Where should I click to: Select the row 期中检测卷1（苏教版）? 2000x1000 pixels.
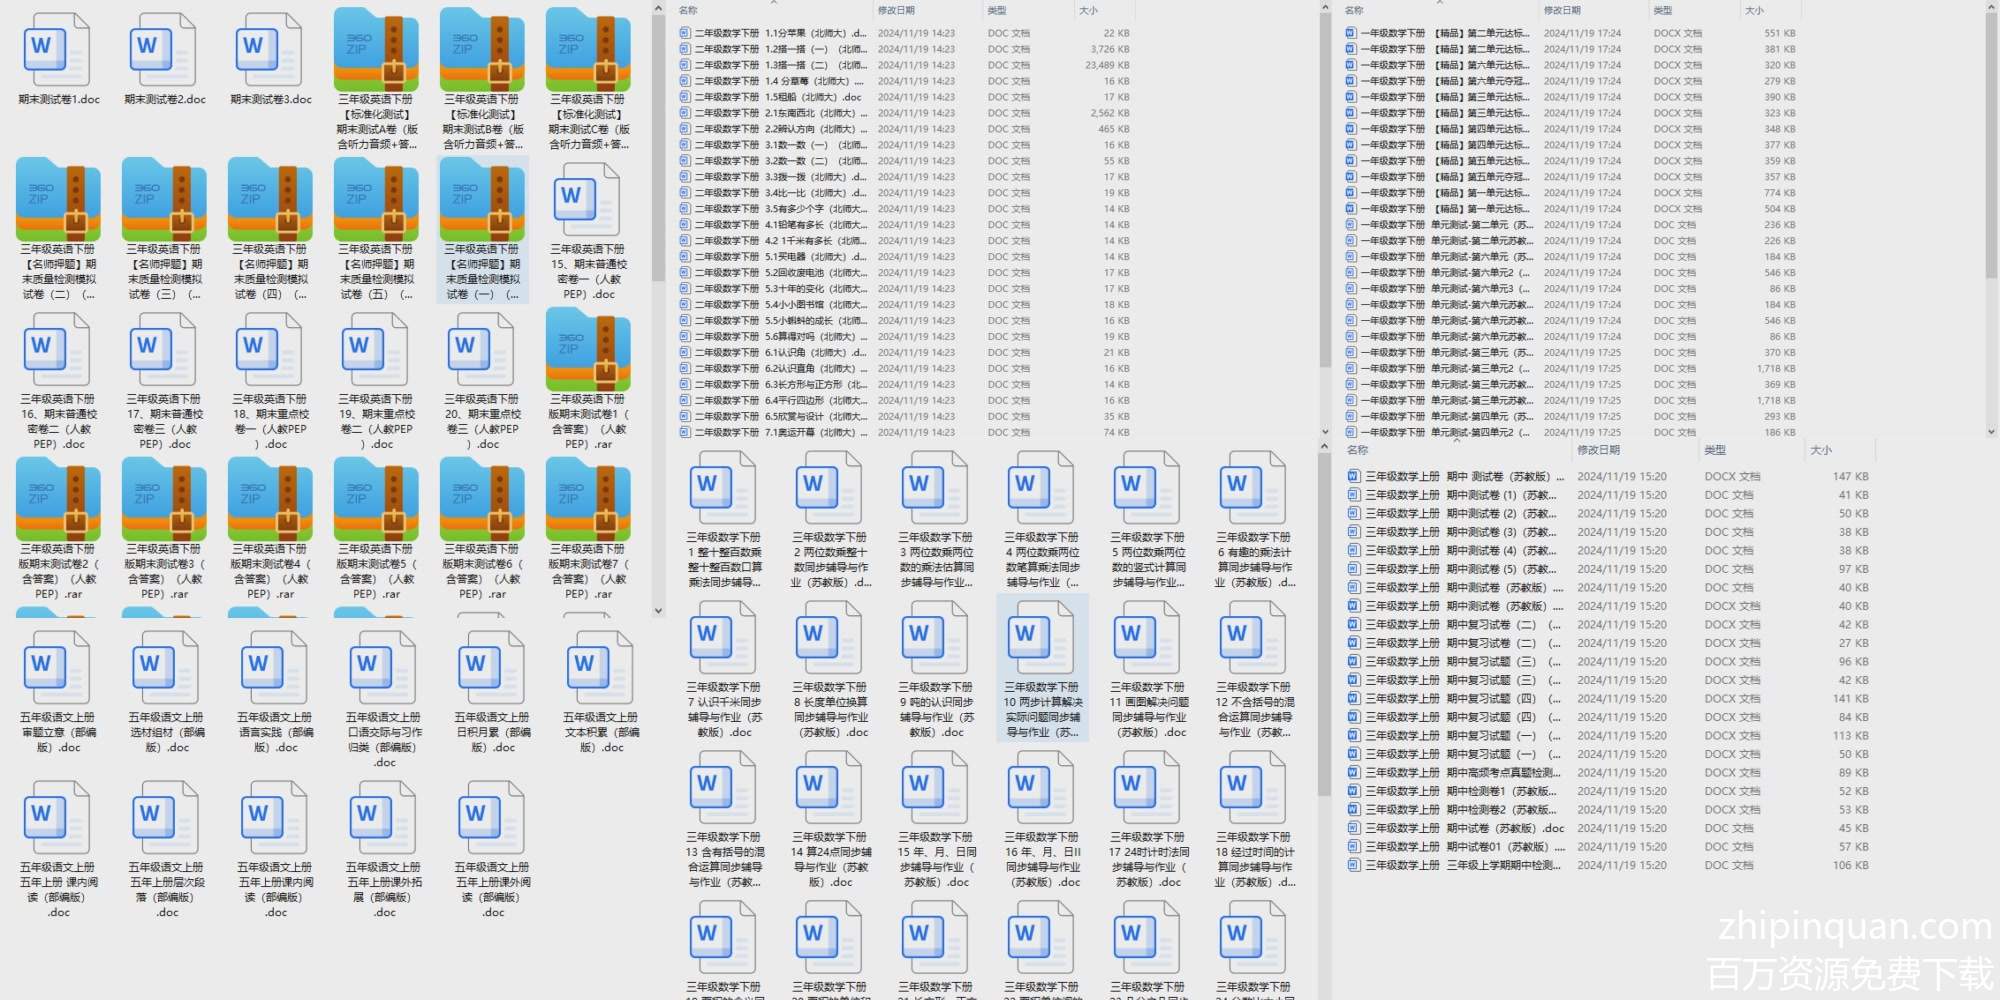(1607, 791)
